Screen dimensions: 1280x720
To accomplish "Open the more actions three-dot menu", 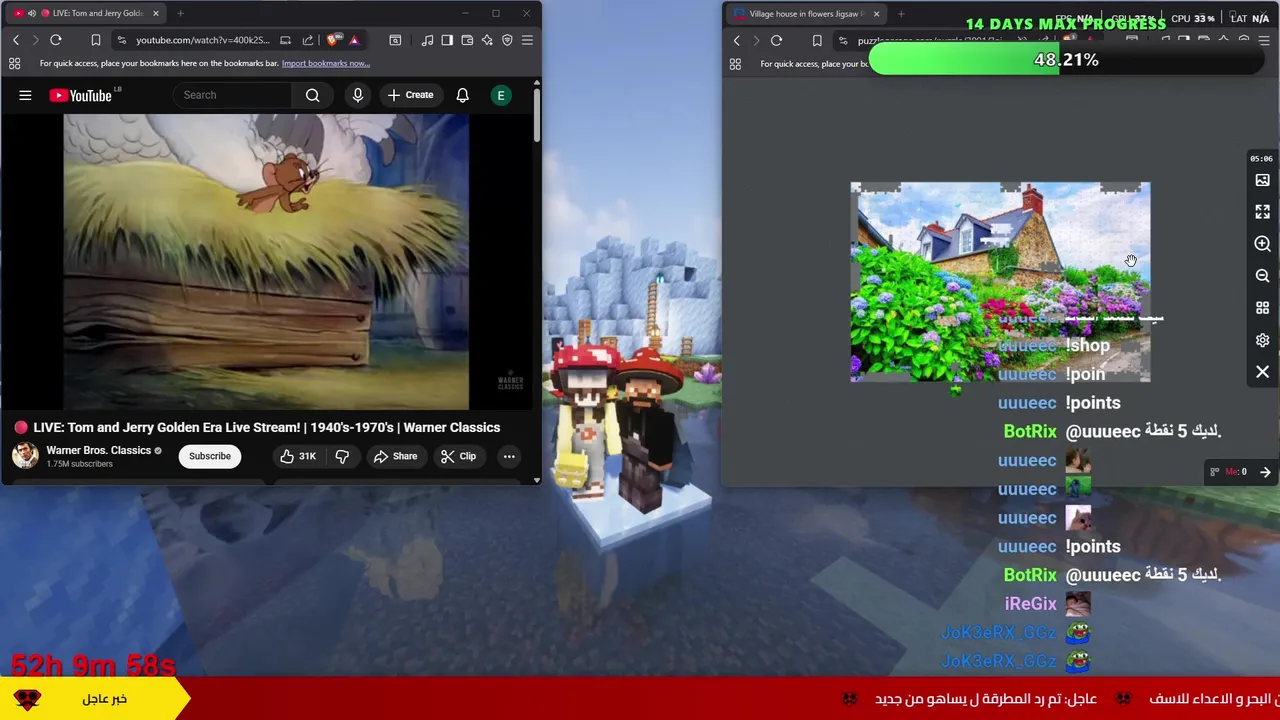I will tap(509, 456).
